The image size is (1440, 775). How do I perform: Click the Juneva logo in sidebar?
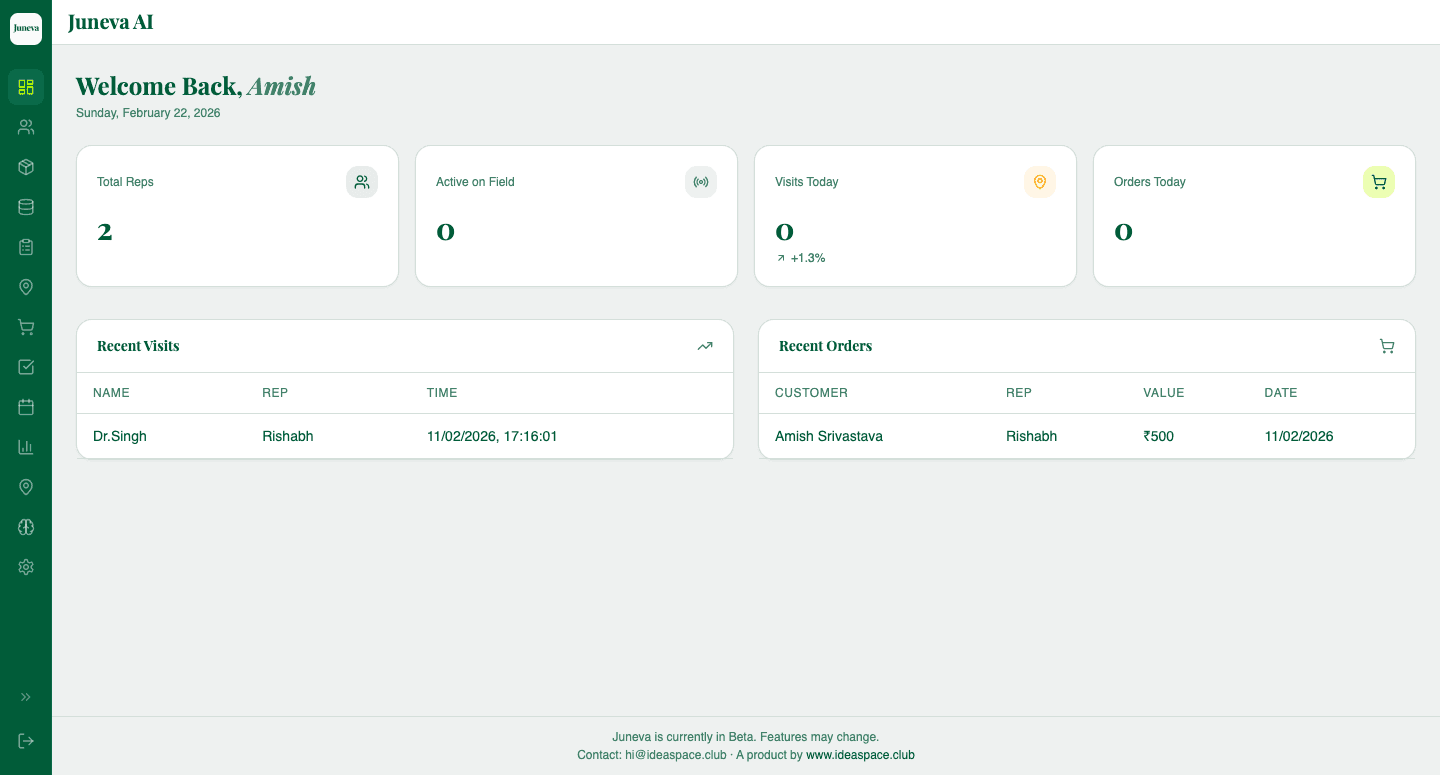coord(26,28)
